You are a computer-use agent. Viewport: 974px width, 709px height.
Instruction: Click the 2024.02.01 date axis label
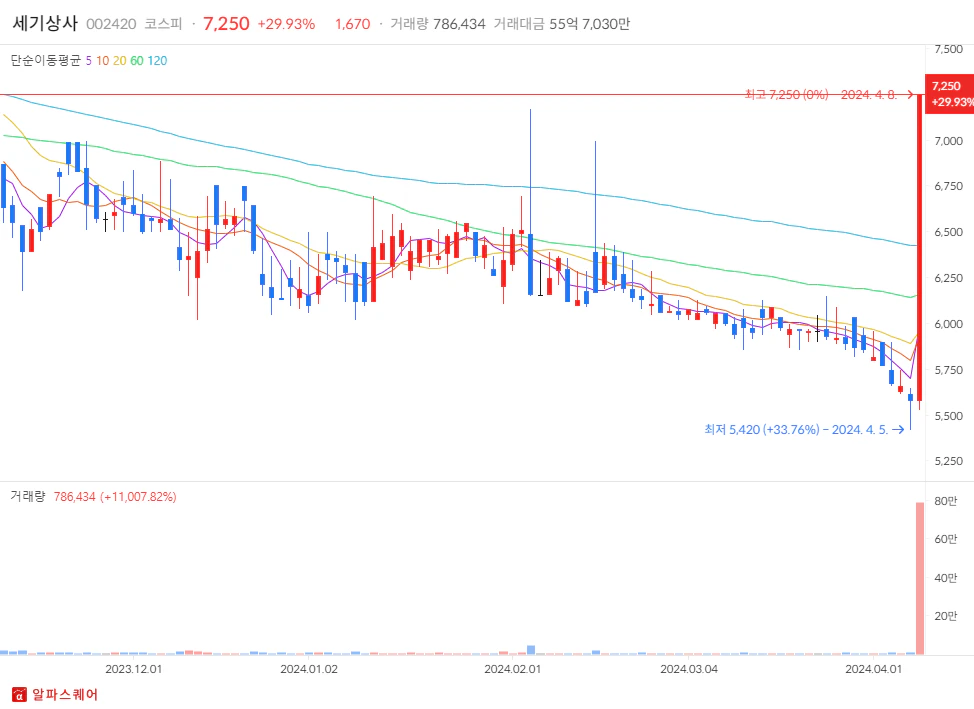point(512,669)
